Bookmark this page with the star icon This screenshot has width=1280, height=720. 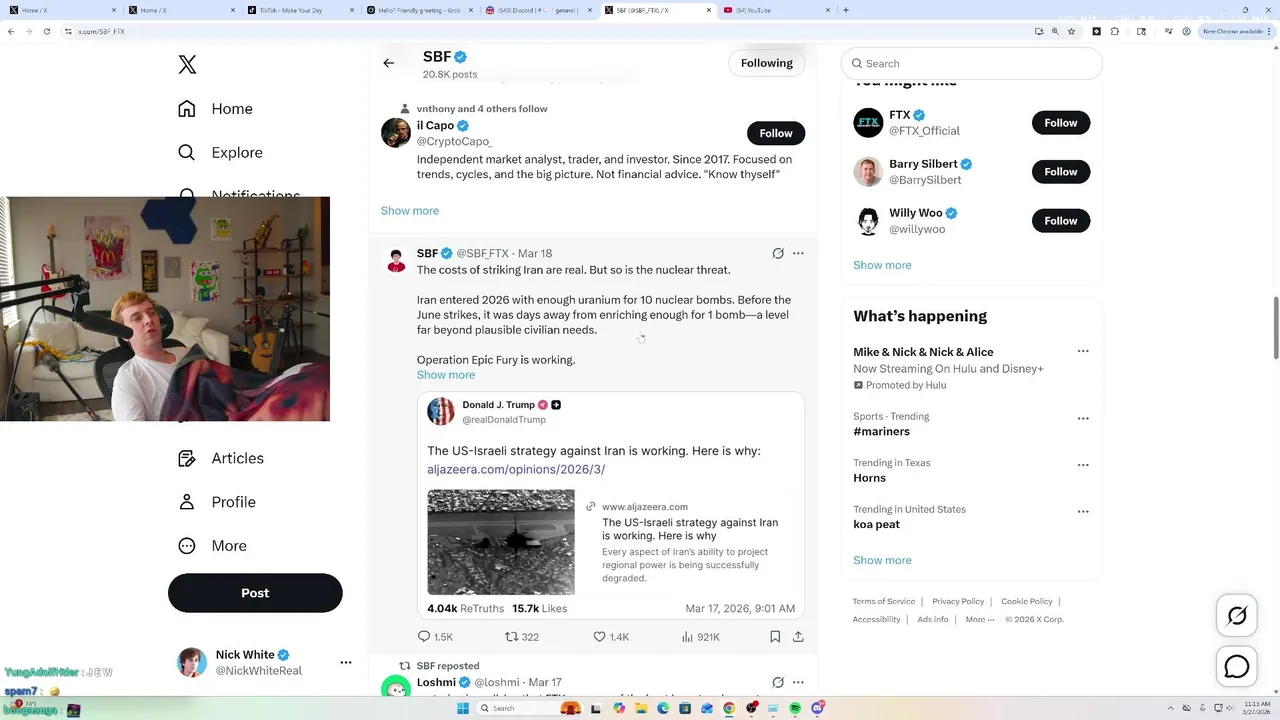[x=1071, y=31]
